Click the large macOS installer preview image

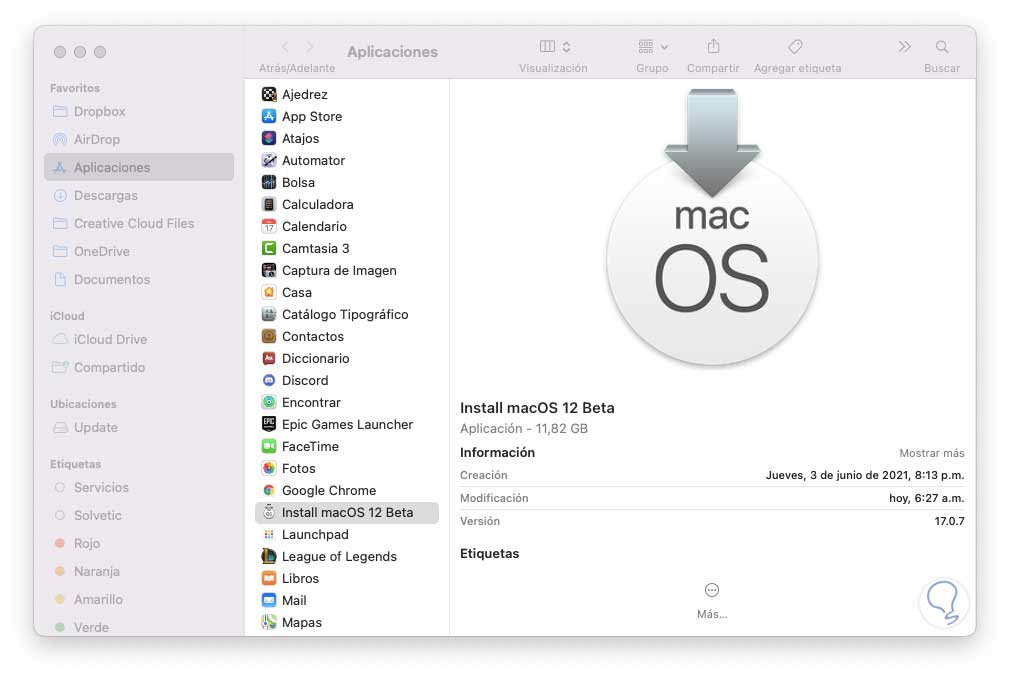pos(712,229)
